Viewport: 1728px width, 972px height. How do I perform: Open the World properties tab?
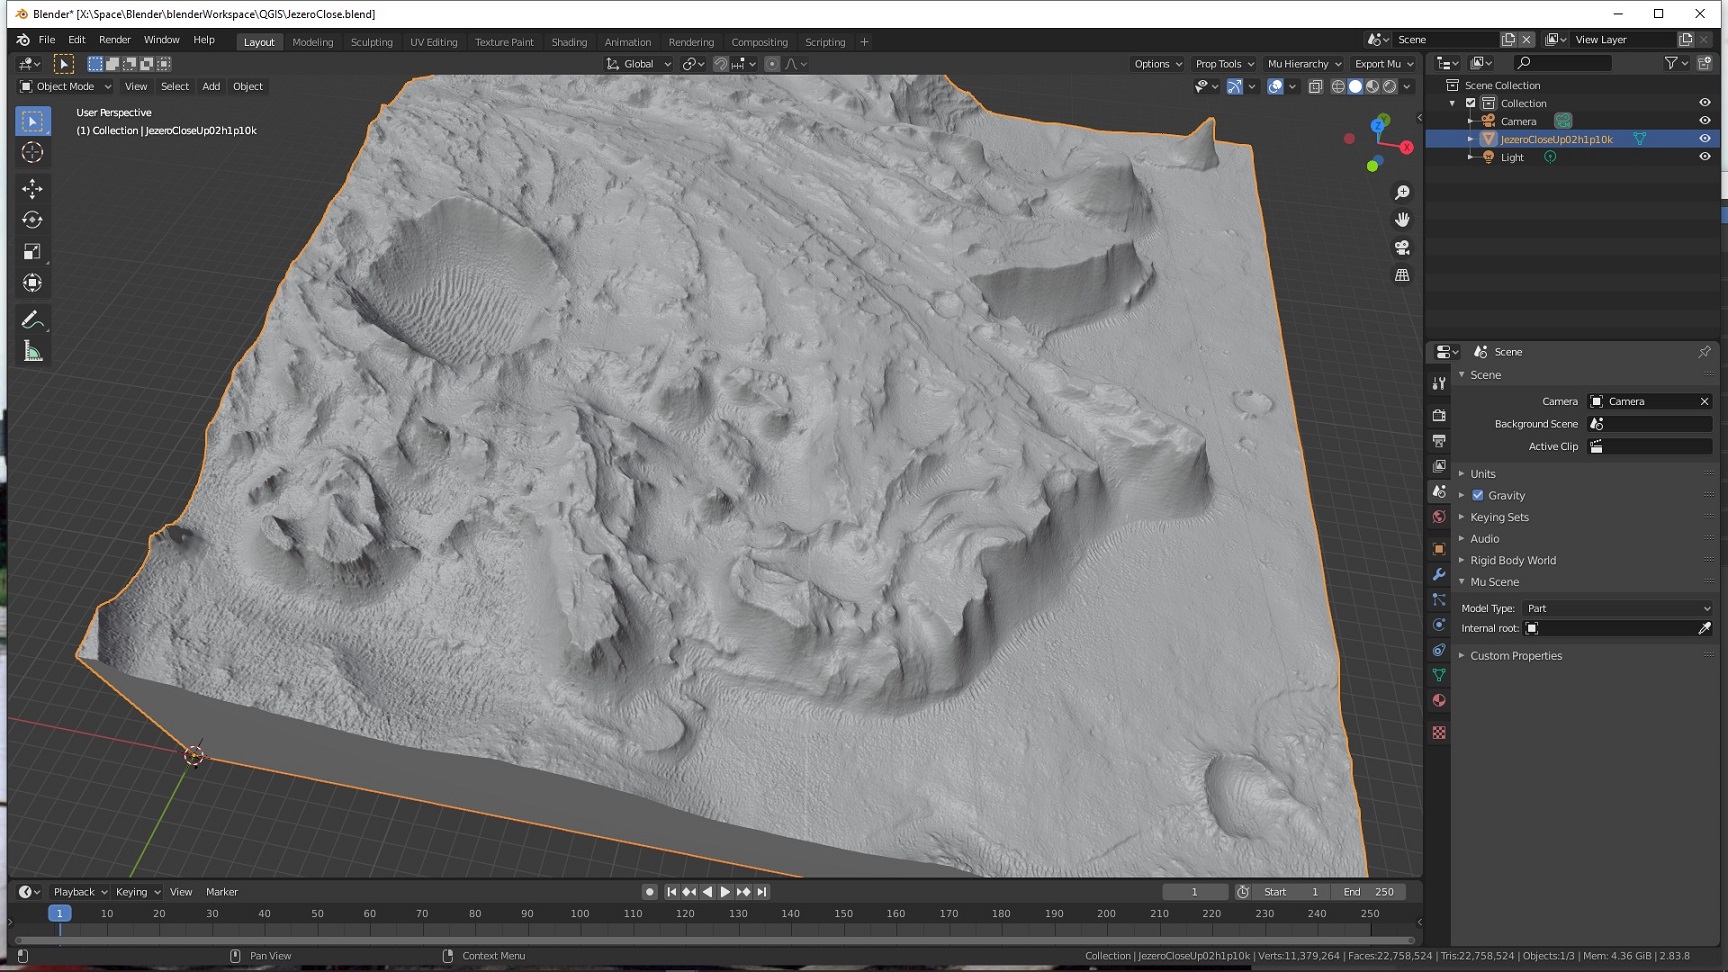tap(1439, 517)
